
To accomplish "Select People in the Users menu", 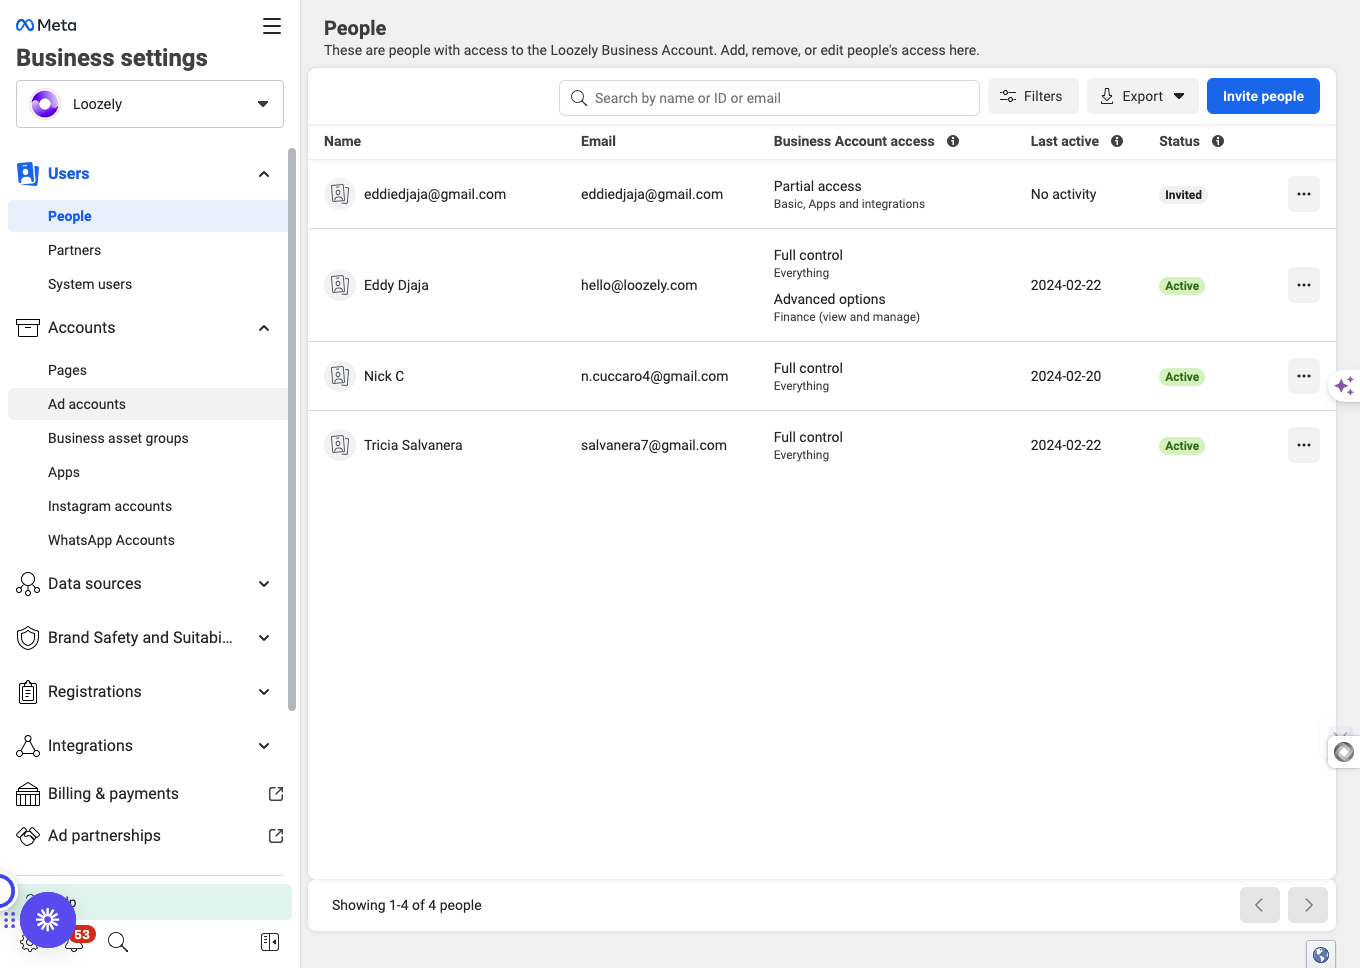I will 148,216.
